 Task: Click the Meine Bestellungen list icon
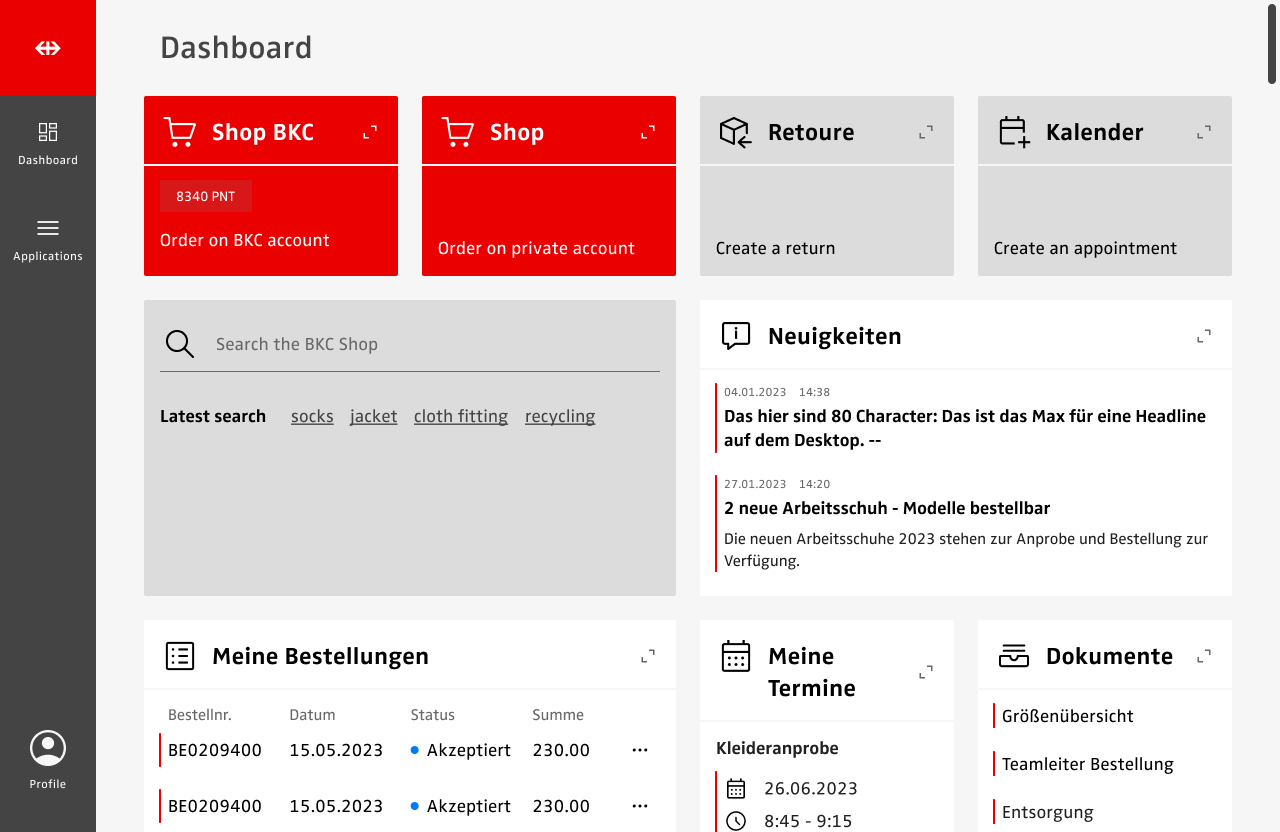coord(180,656)
